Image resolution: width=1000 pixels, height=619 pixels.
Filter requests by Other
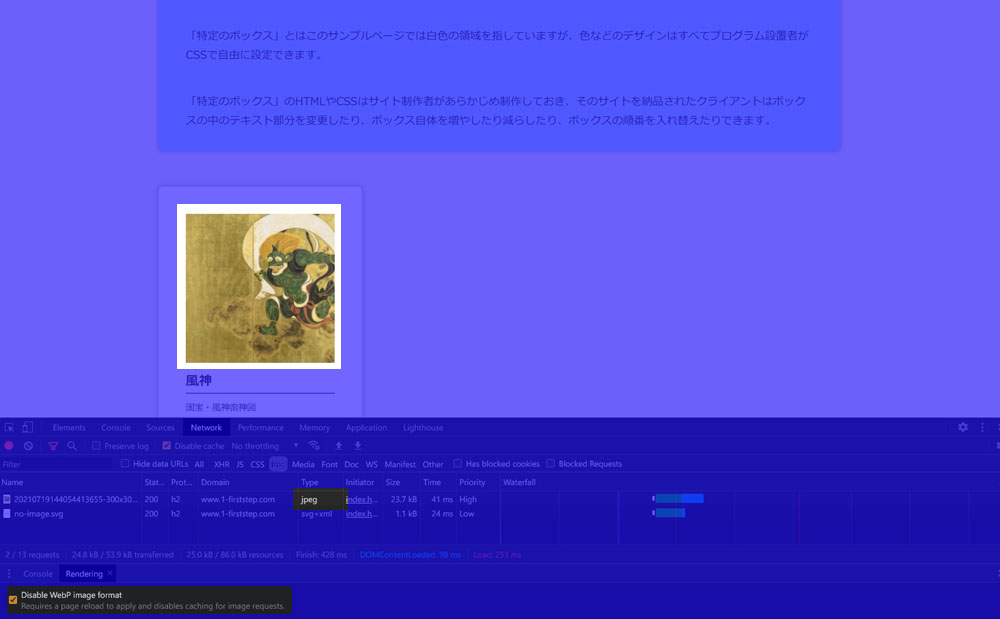(432, 464)
